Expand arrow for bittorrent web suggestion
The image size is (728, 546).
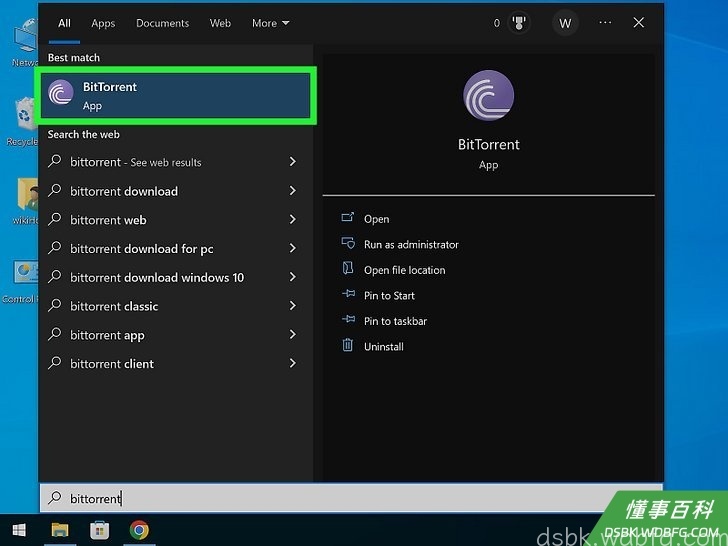point(292,219)
